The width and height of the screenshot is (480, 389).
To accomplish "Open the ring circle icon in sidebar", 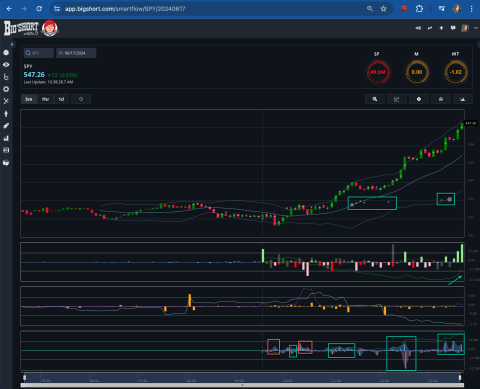I will 6,89.
